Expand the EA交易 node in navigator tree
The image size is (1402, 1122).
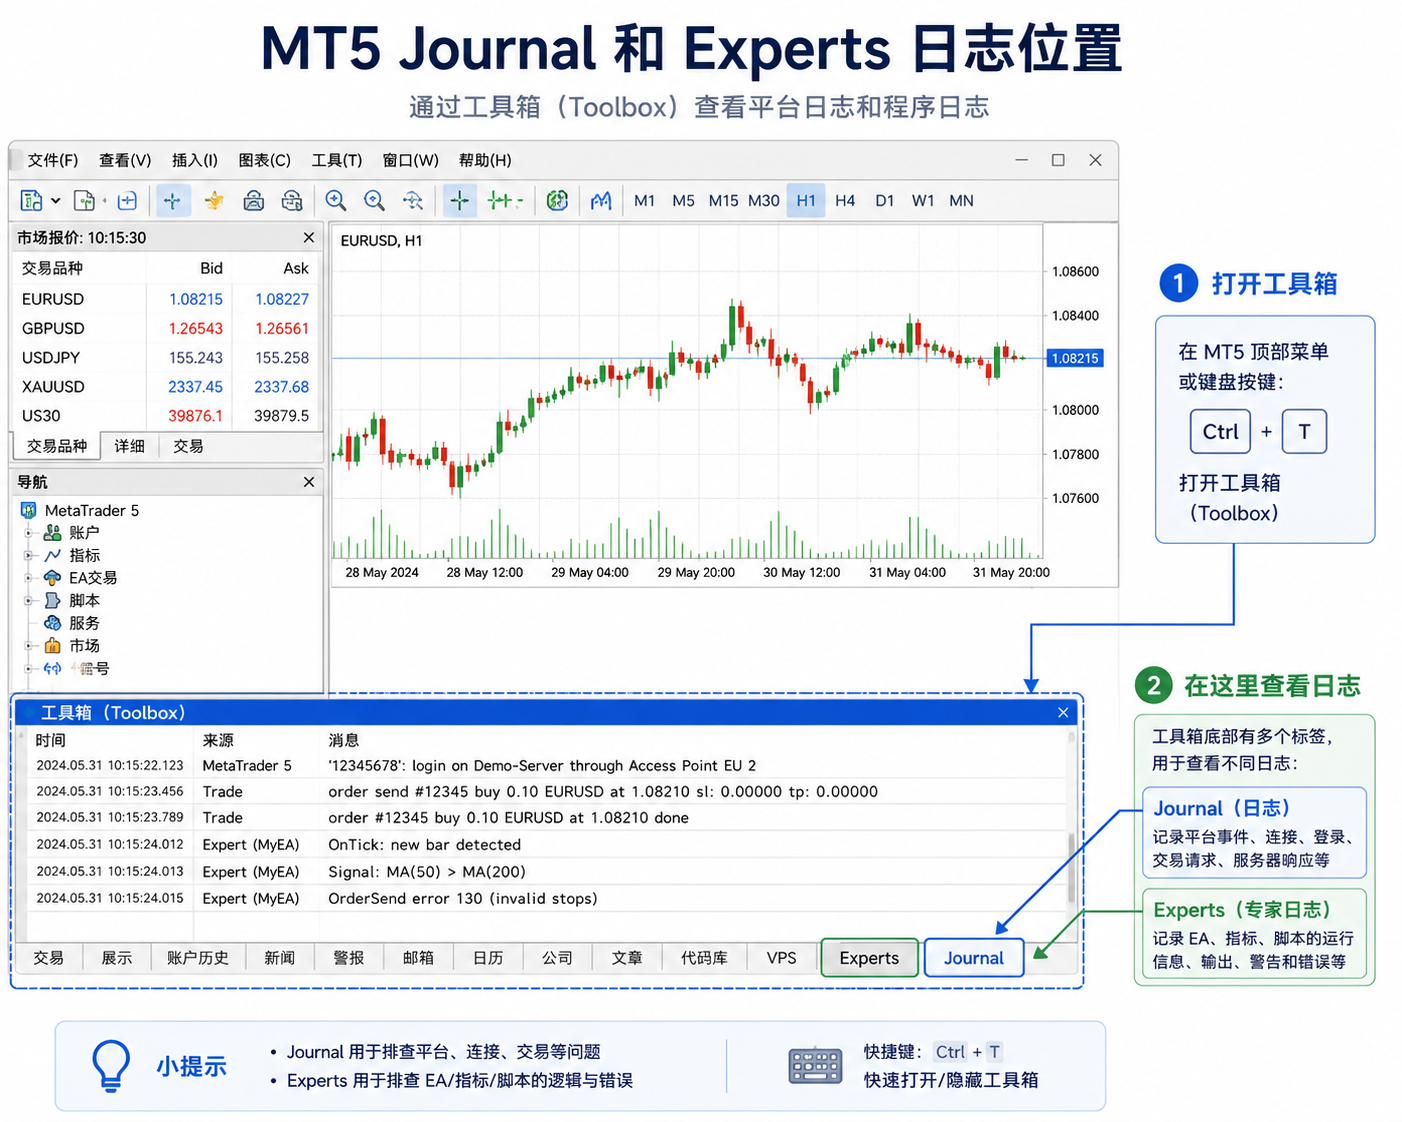pos(29,578)
